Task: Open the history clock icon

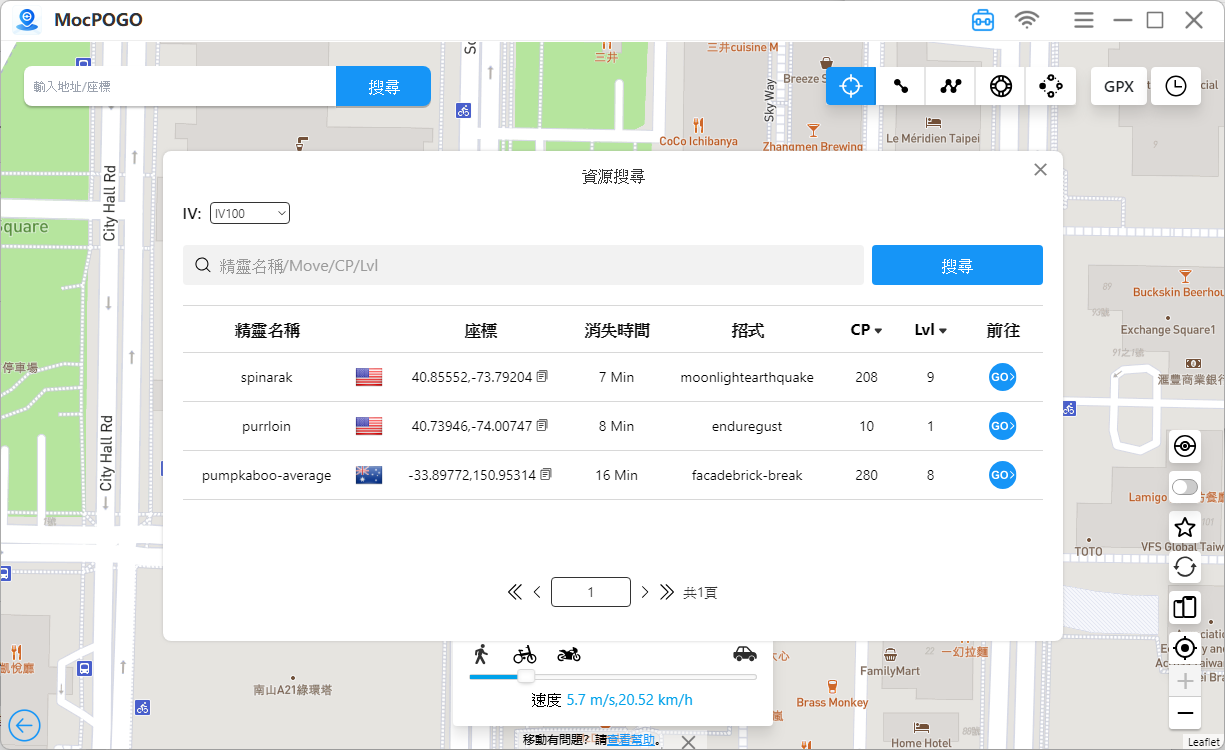Action: coord(1176,86)
